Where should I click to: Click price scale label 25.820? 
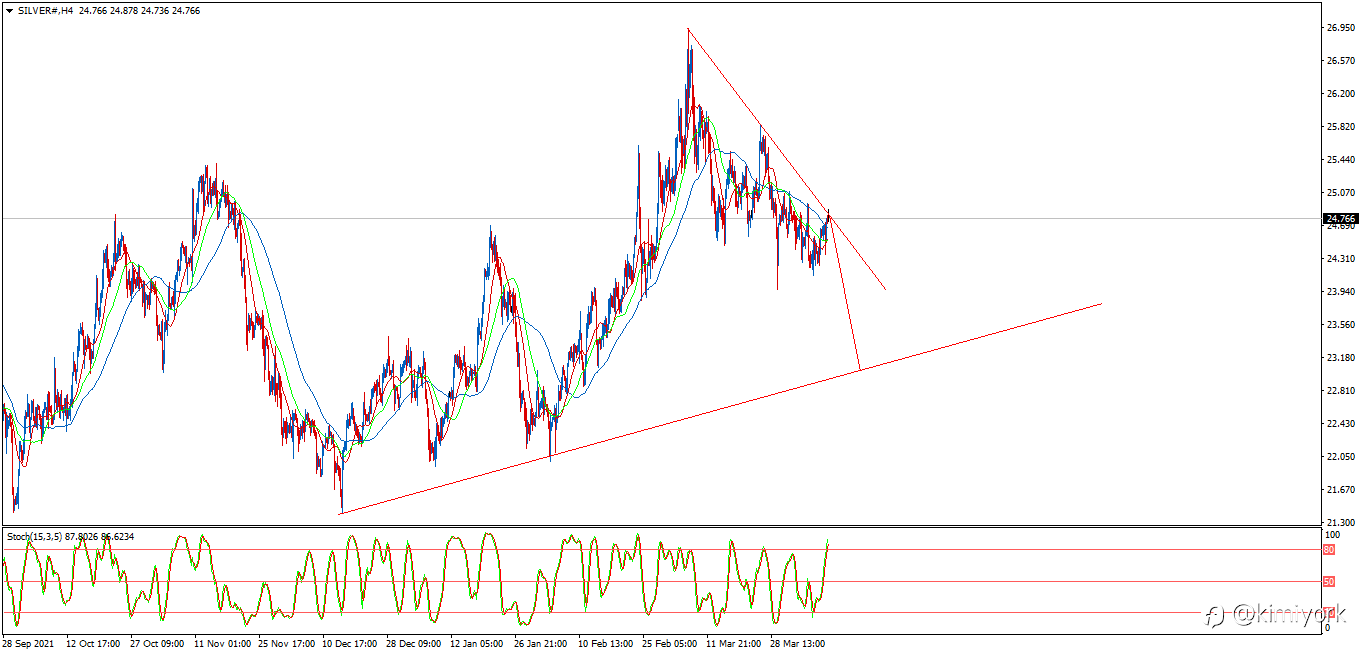click(1340, 127)
